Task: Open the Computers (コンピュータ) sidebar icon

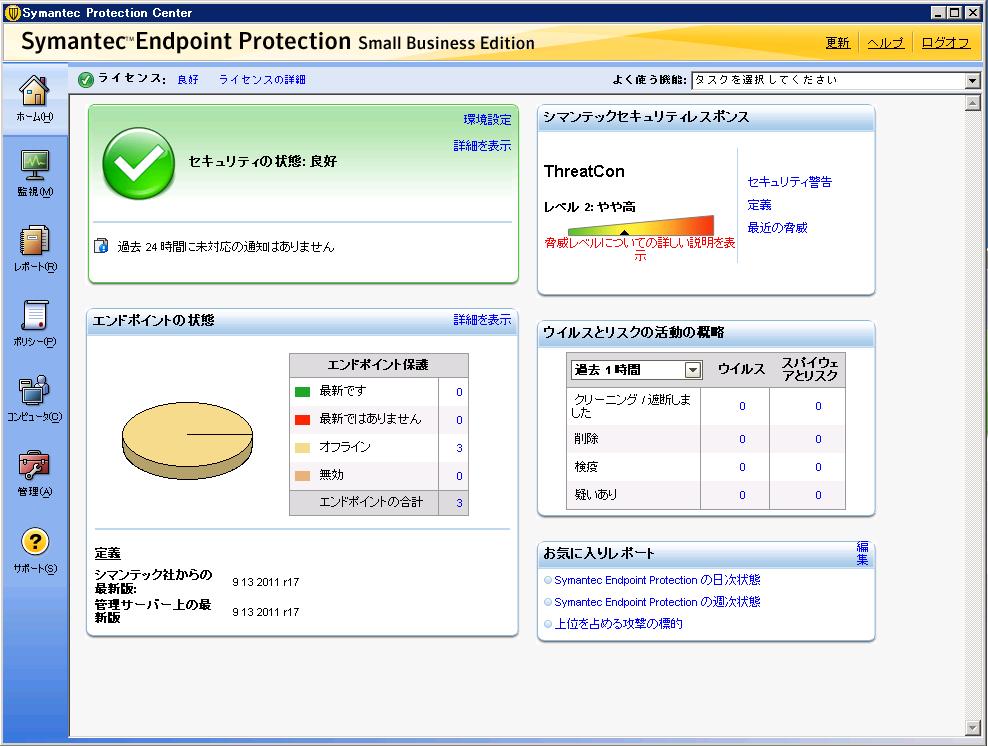Action: (34, 389)
